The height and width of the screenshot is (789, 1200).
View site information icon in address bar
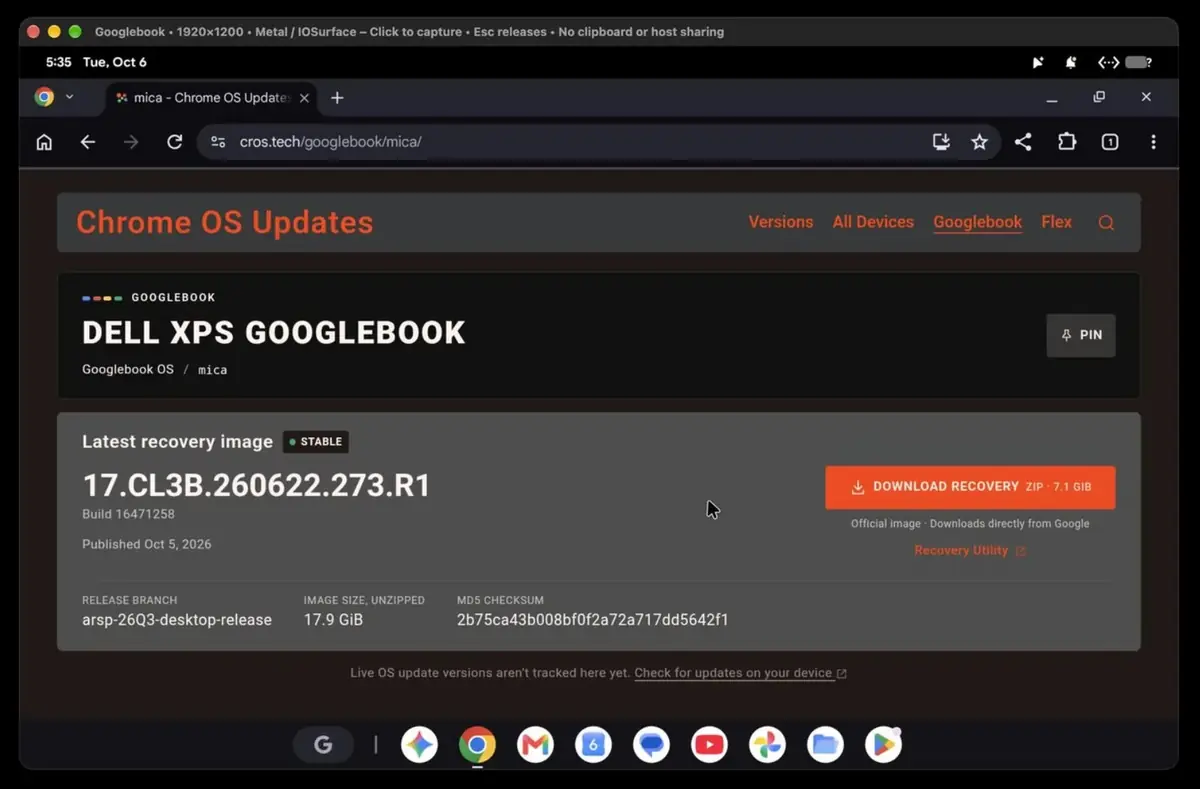click(218, 142)
